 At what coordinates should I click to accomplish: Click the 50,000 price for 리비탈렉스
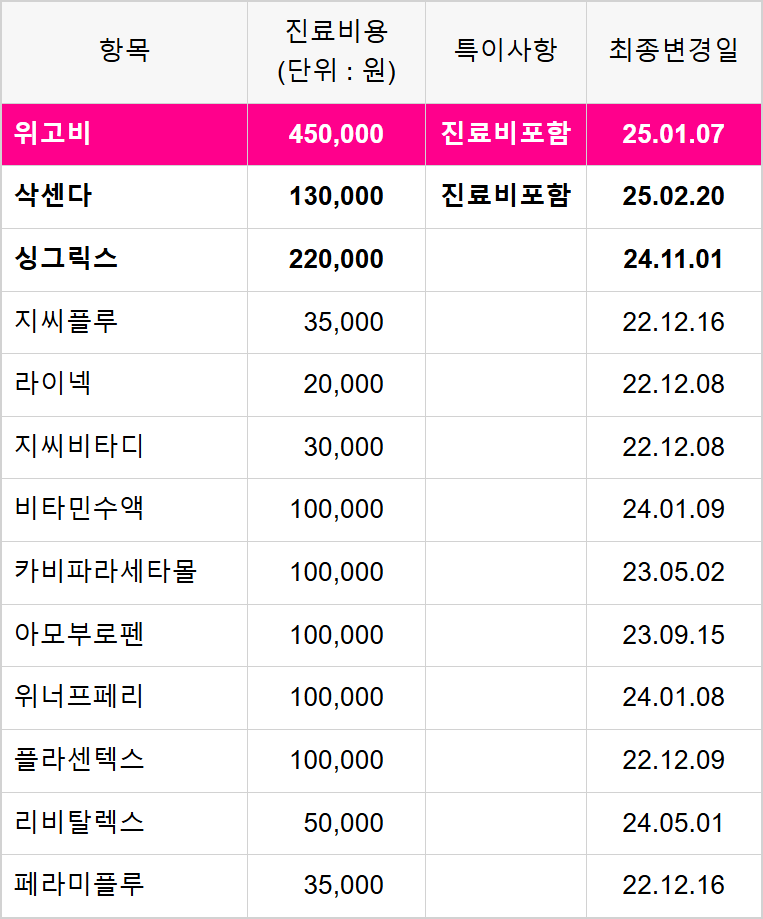(x=343, y=822)
